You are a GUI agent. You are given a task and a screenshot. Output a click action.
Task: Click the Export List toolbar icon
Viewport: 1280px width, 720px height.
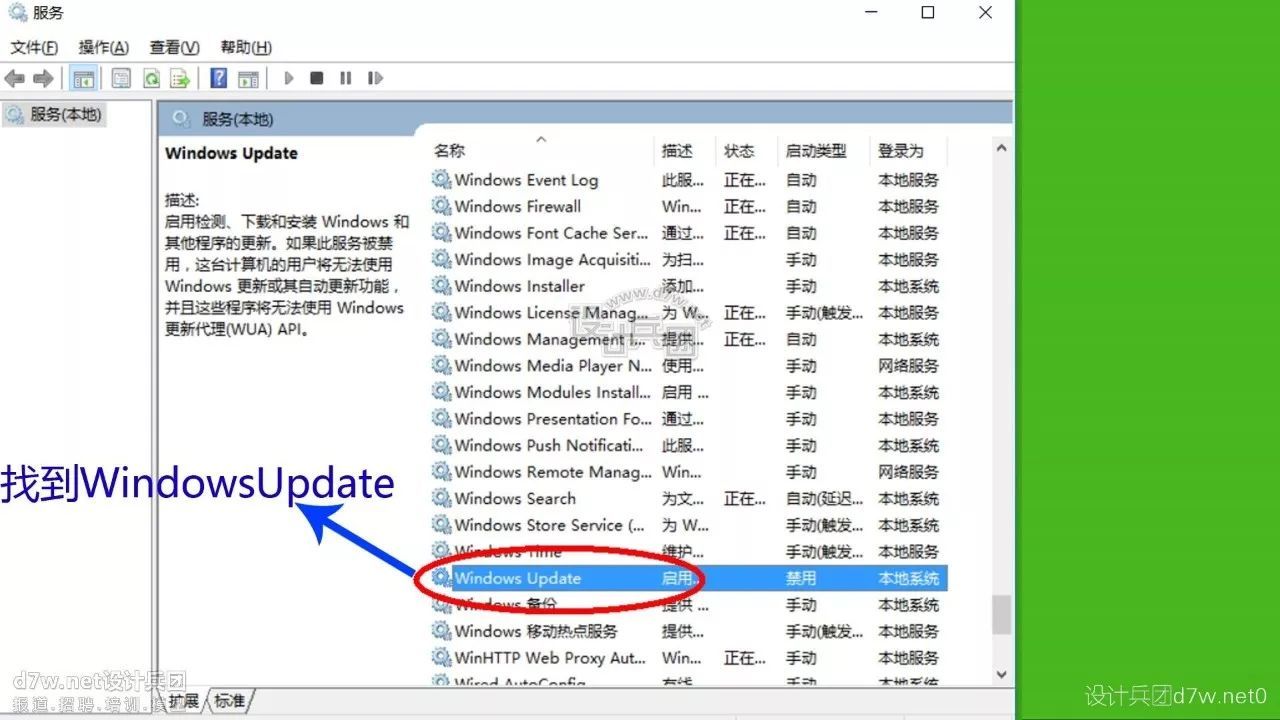point(180,78)
